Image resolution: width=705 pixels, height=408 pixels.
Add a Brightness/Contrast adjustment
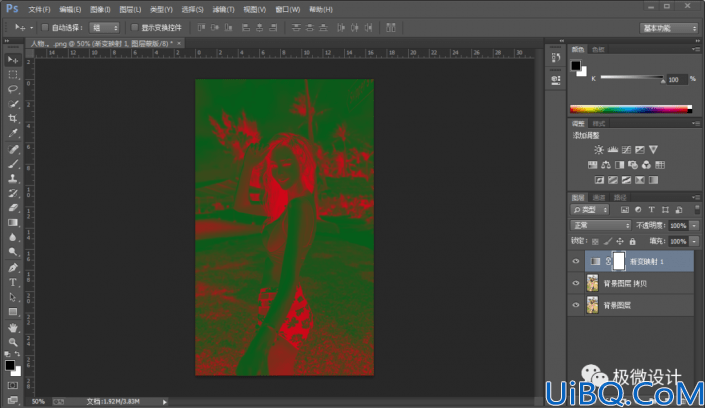[598, 150]
